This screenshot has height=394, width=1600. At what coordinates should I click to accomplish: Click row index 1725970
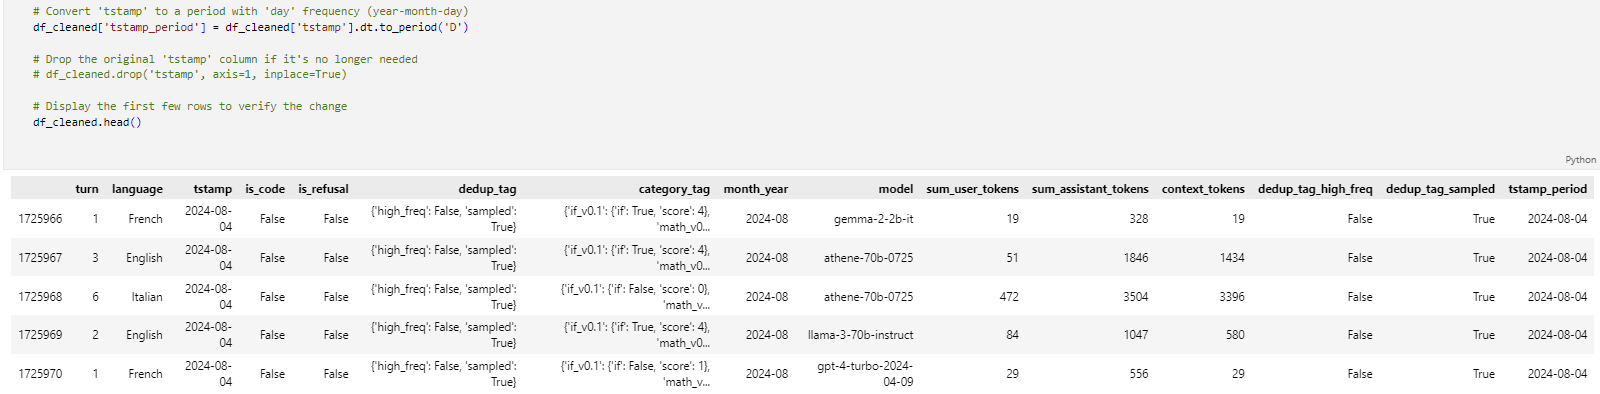coord(40,374)
